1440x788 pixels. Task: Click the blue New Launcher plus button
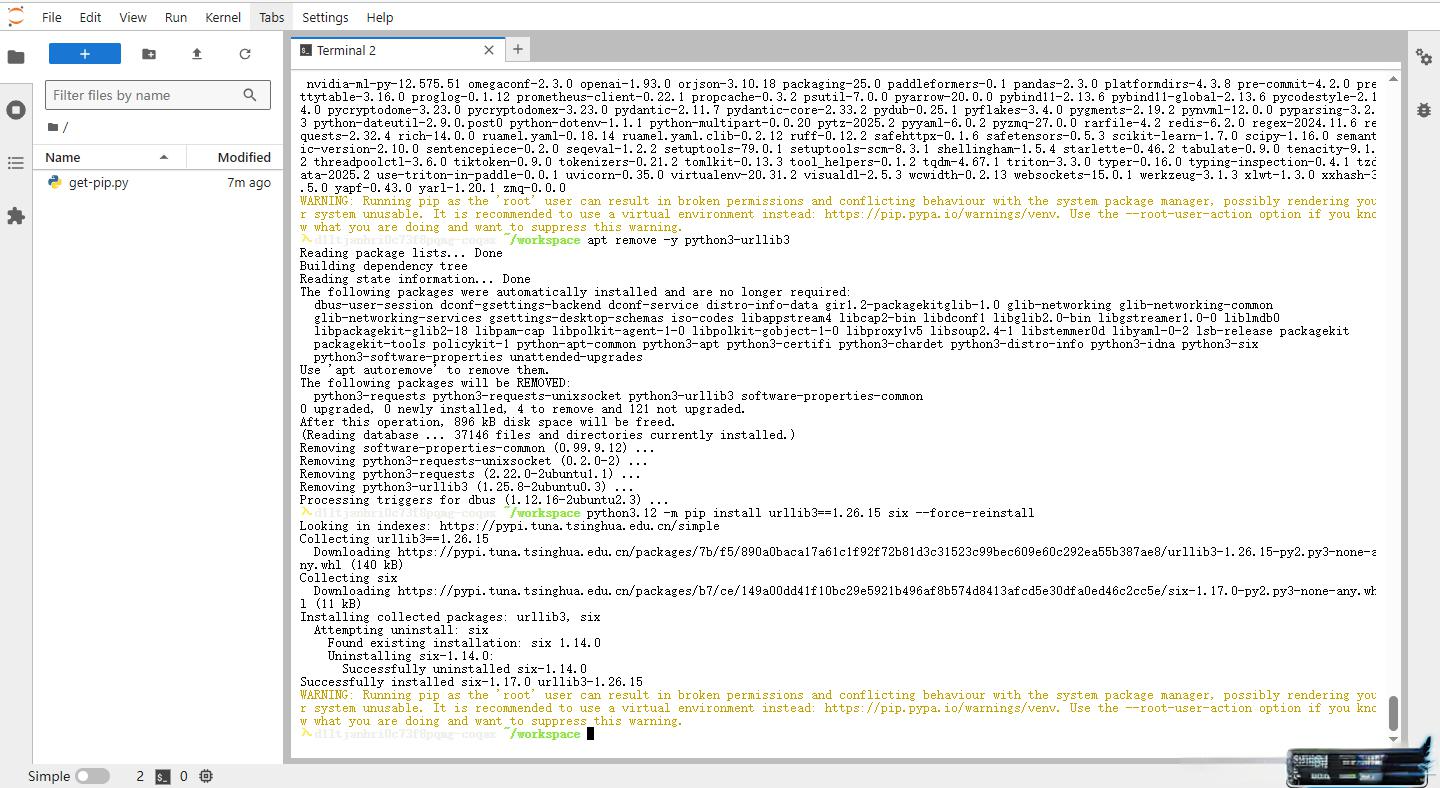(84, 54)
